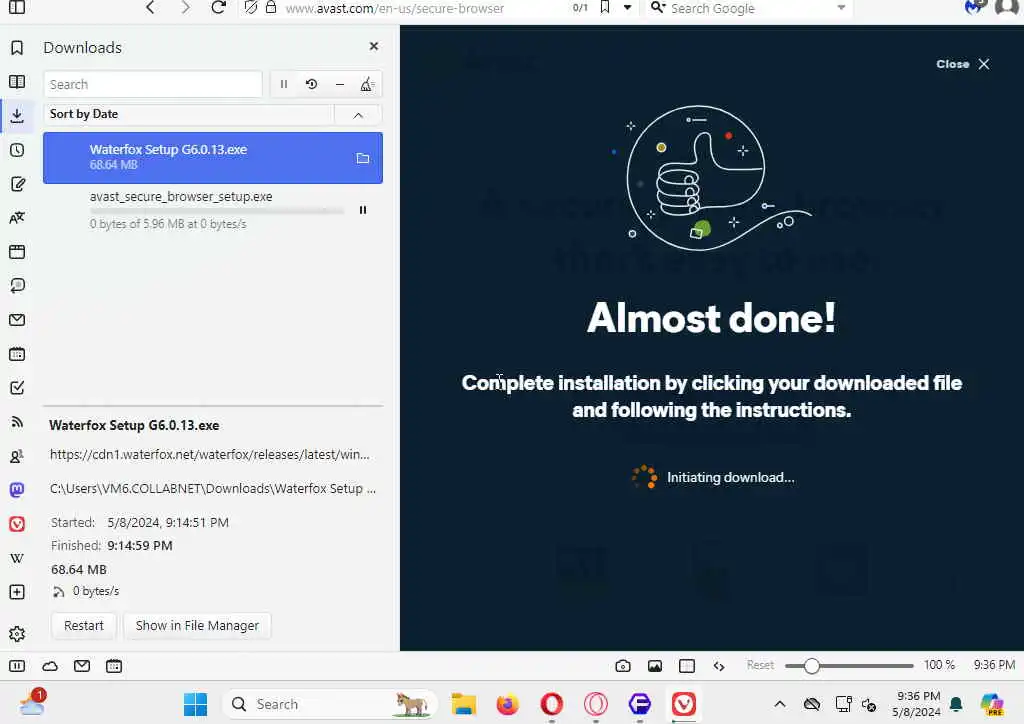
Task: Open the sync cloud icon in the status bar
Action: click(50, 666)
